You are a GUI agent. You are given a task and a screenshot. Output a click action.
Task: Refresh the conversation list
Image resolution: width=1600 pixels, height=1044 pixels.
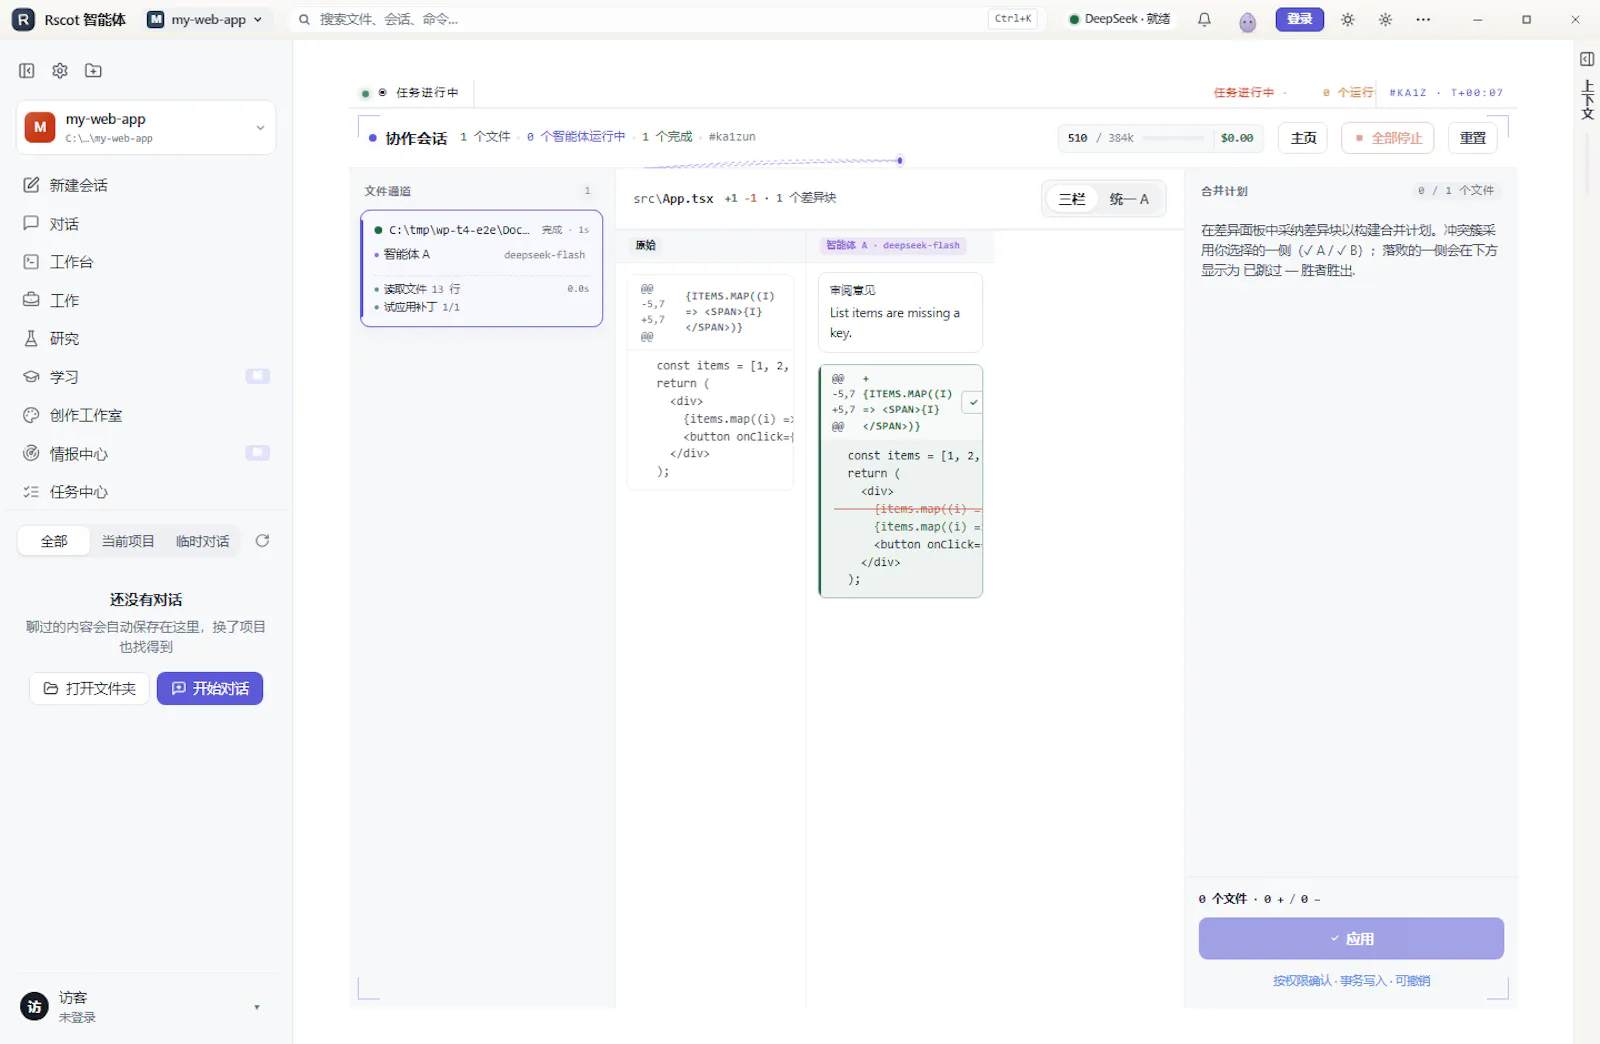pyautogui.click(x=262, y=541)
